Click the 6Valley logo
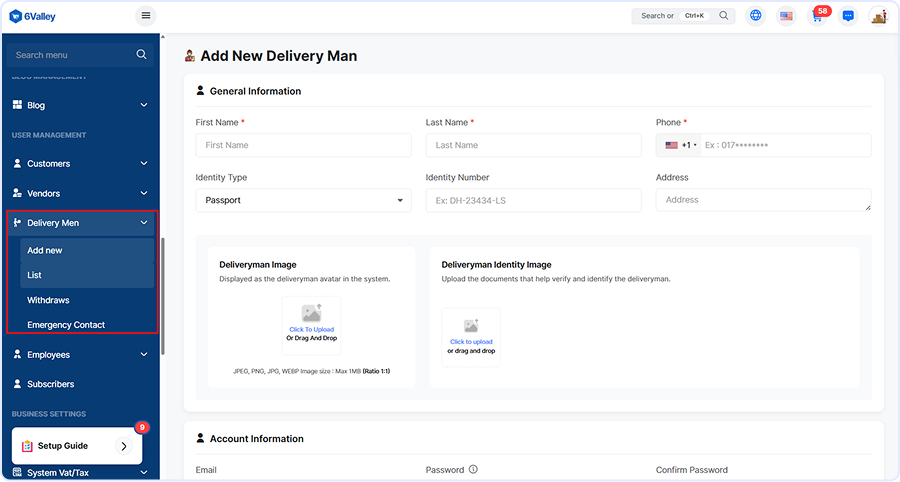This screenshot has width=900, height=482. click(x=33, y=16)
